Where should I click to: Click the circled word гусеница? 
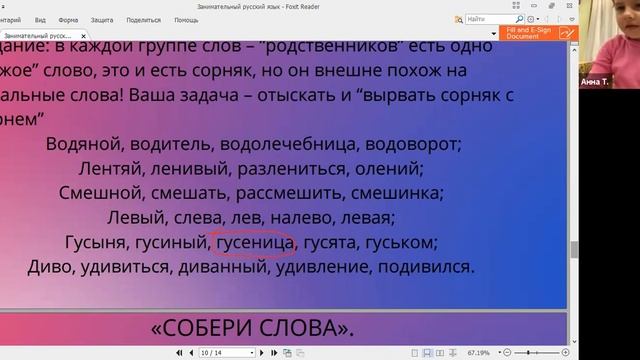pyautogui.click(x=255, y=242)
